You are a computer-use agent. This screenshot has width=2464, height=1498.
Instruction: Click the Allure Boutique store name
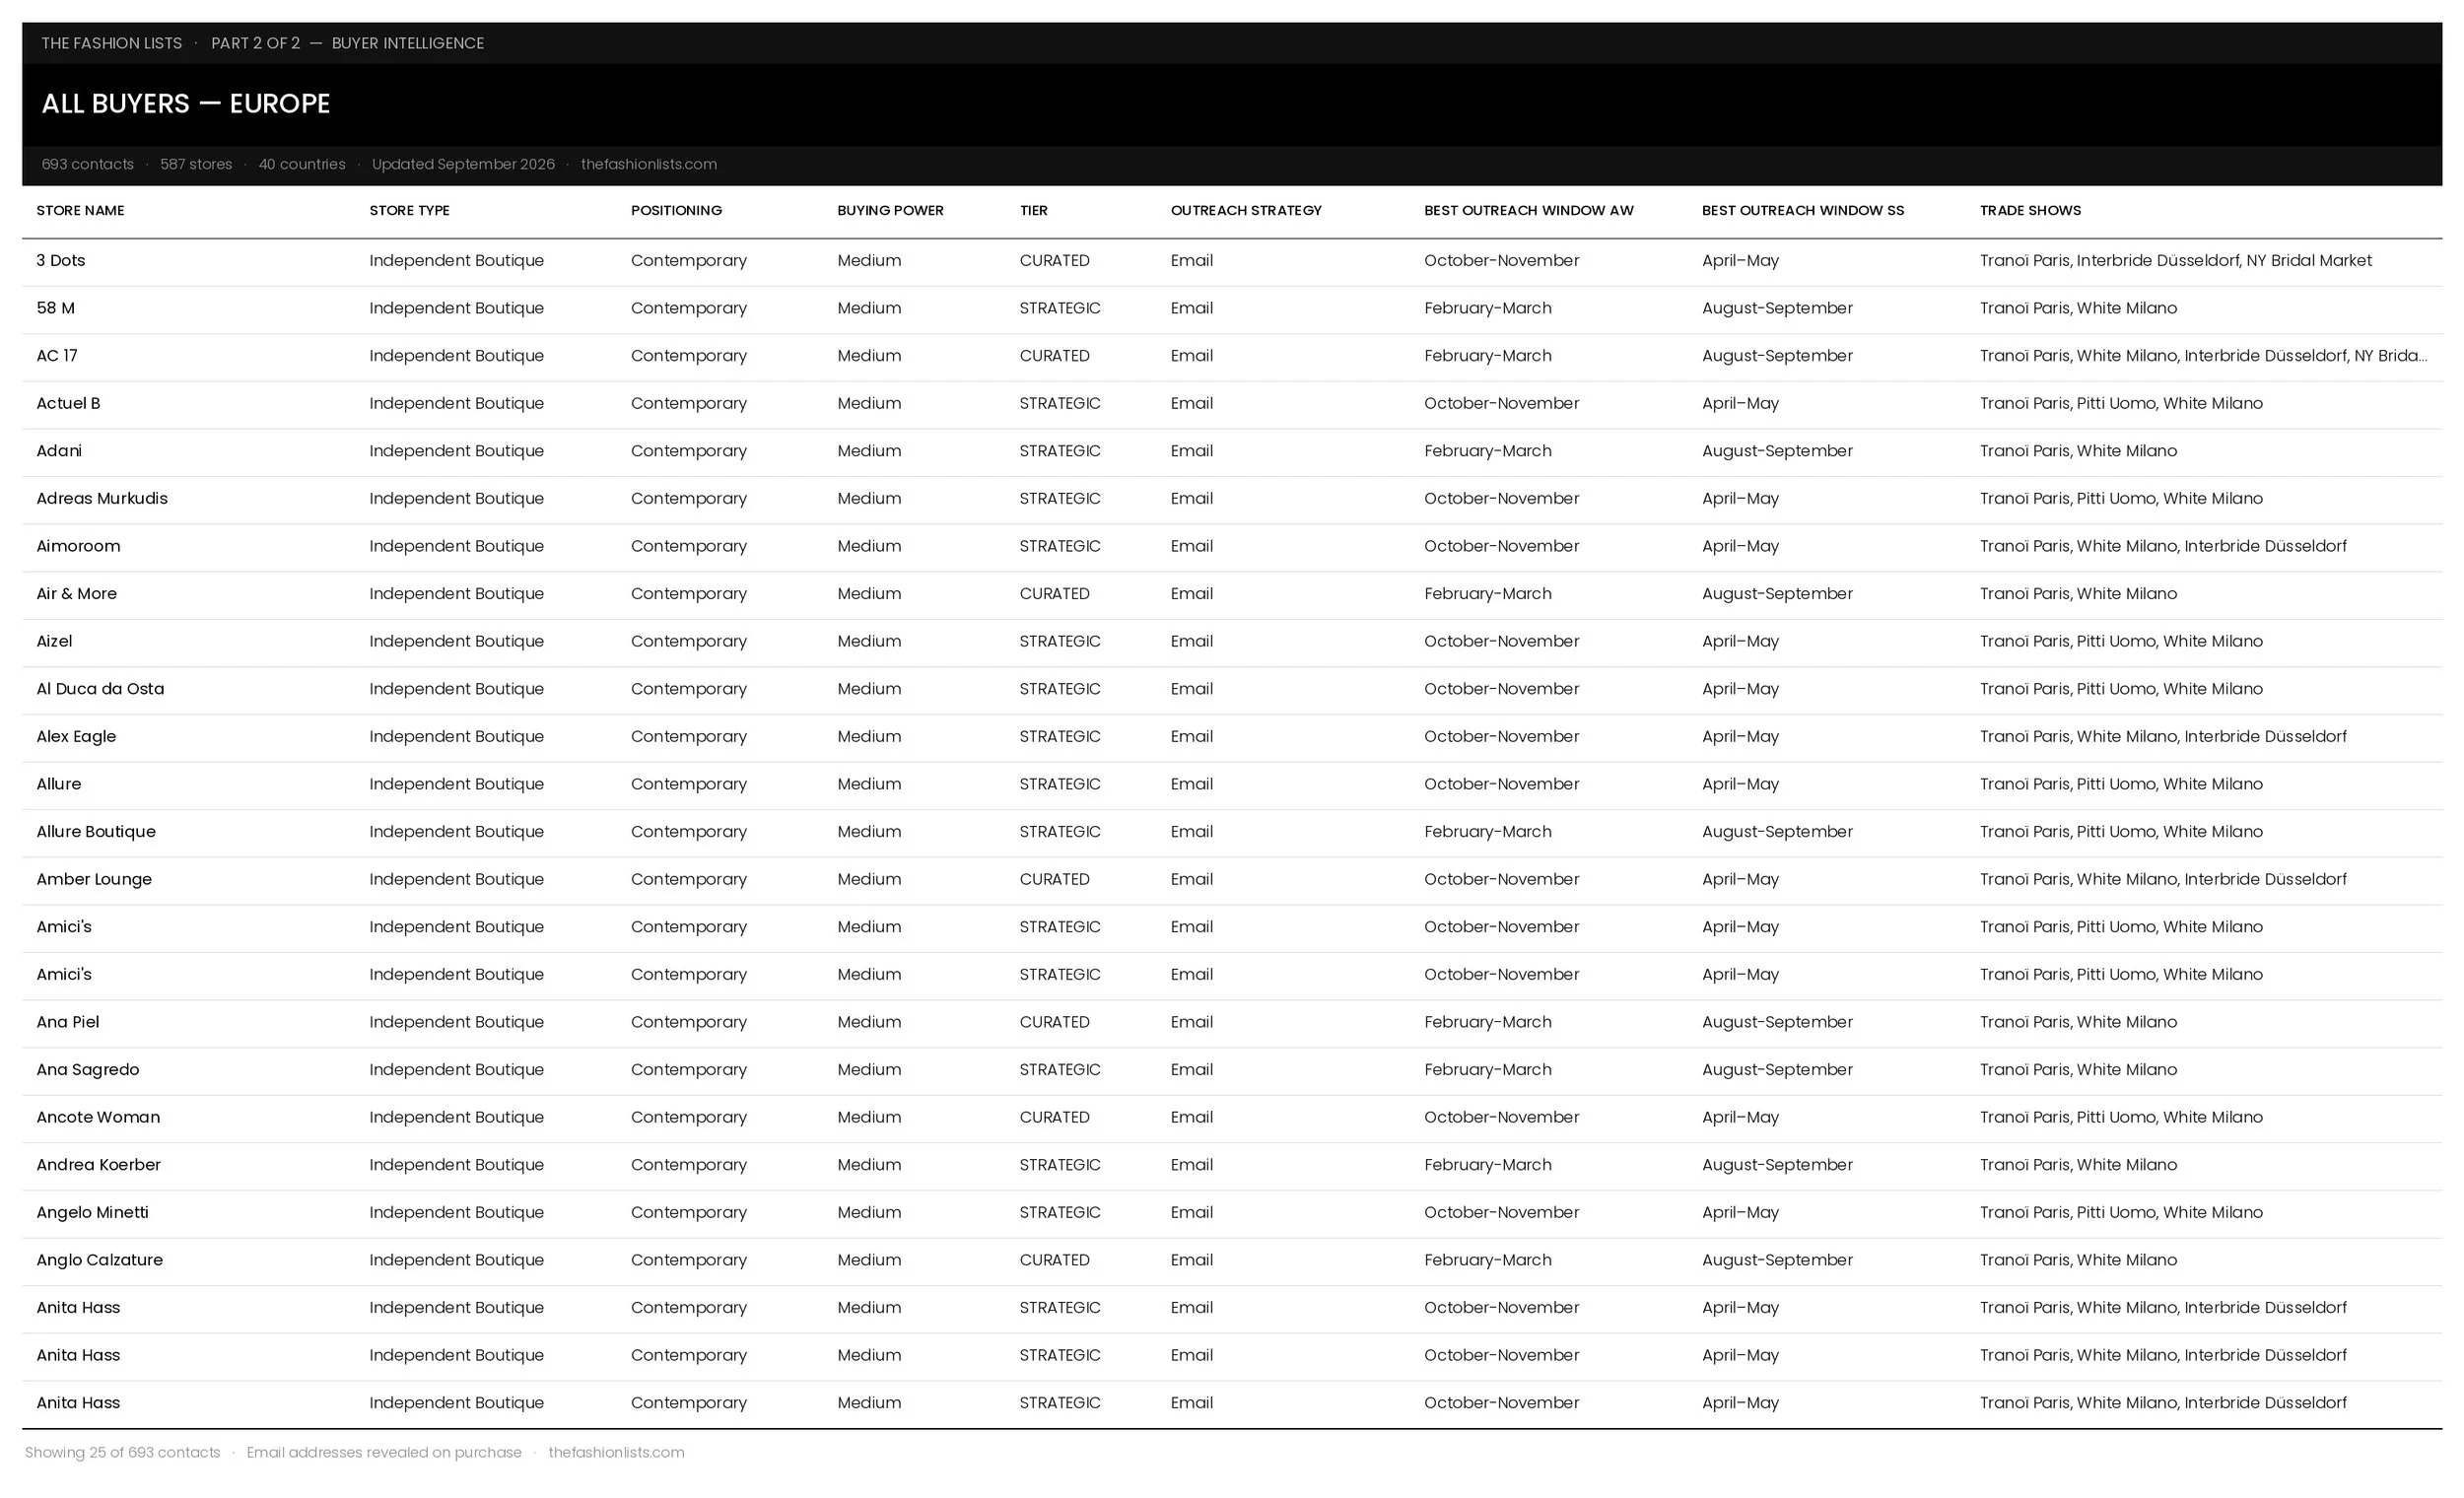[96, 831]
